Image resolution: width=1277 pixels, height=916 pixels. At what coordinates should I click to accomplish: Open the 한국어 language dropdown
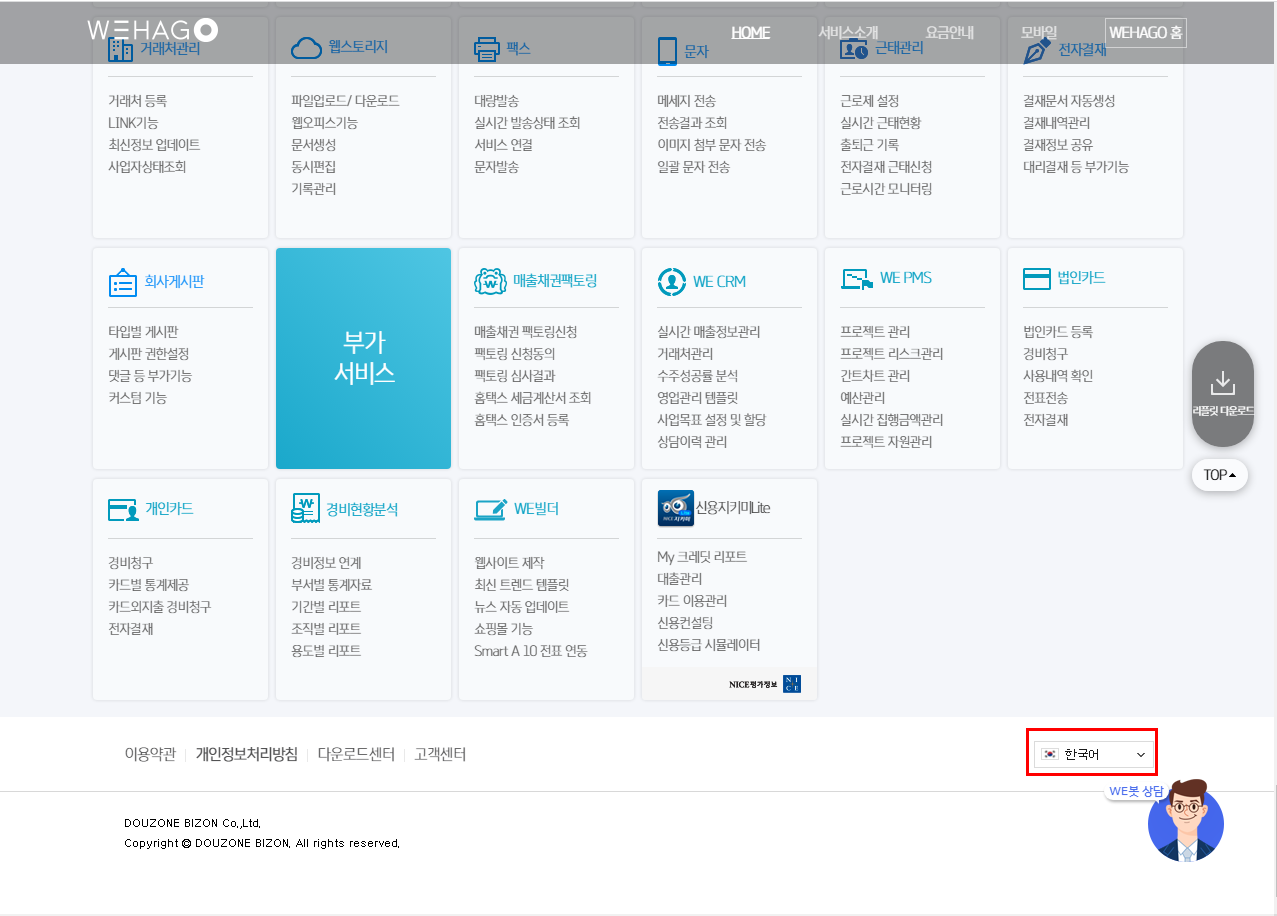[x=1092, y=754]
